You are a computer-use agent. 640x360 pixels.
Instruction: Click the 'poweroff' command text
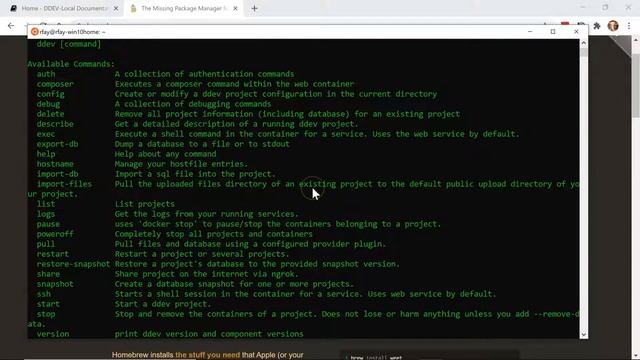(x=55, y=234)
